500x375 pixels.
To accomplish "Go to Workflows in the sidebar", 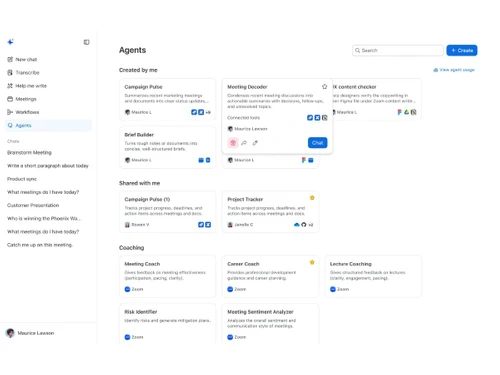I will click(49, 112).
